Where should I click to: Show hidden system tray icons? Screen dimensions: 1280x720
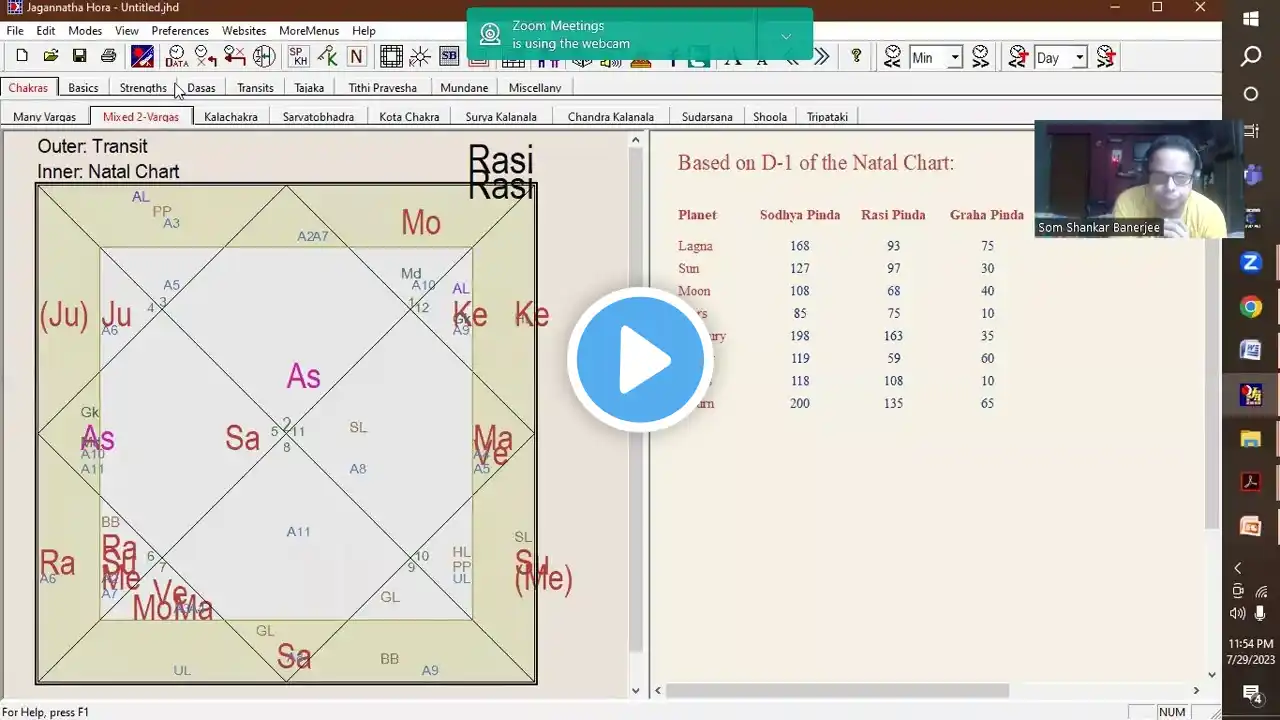pyautogui.click(x=1237, y=568)
